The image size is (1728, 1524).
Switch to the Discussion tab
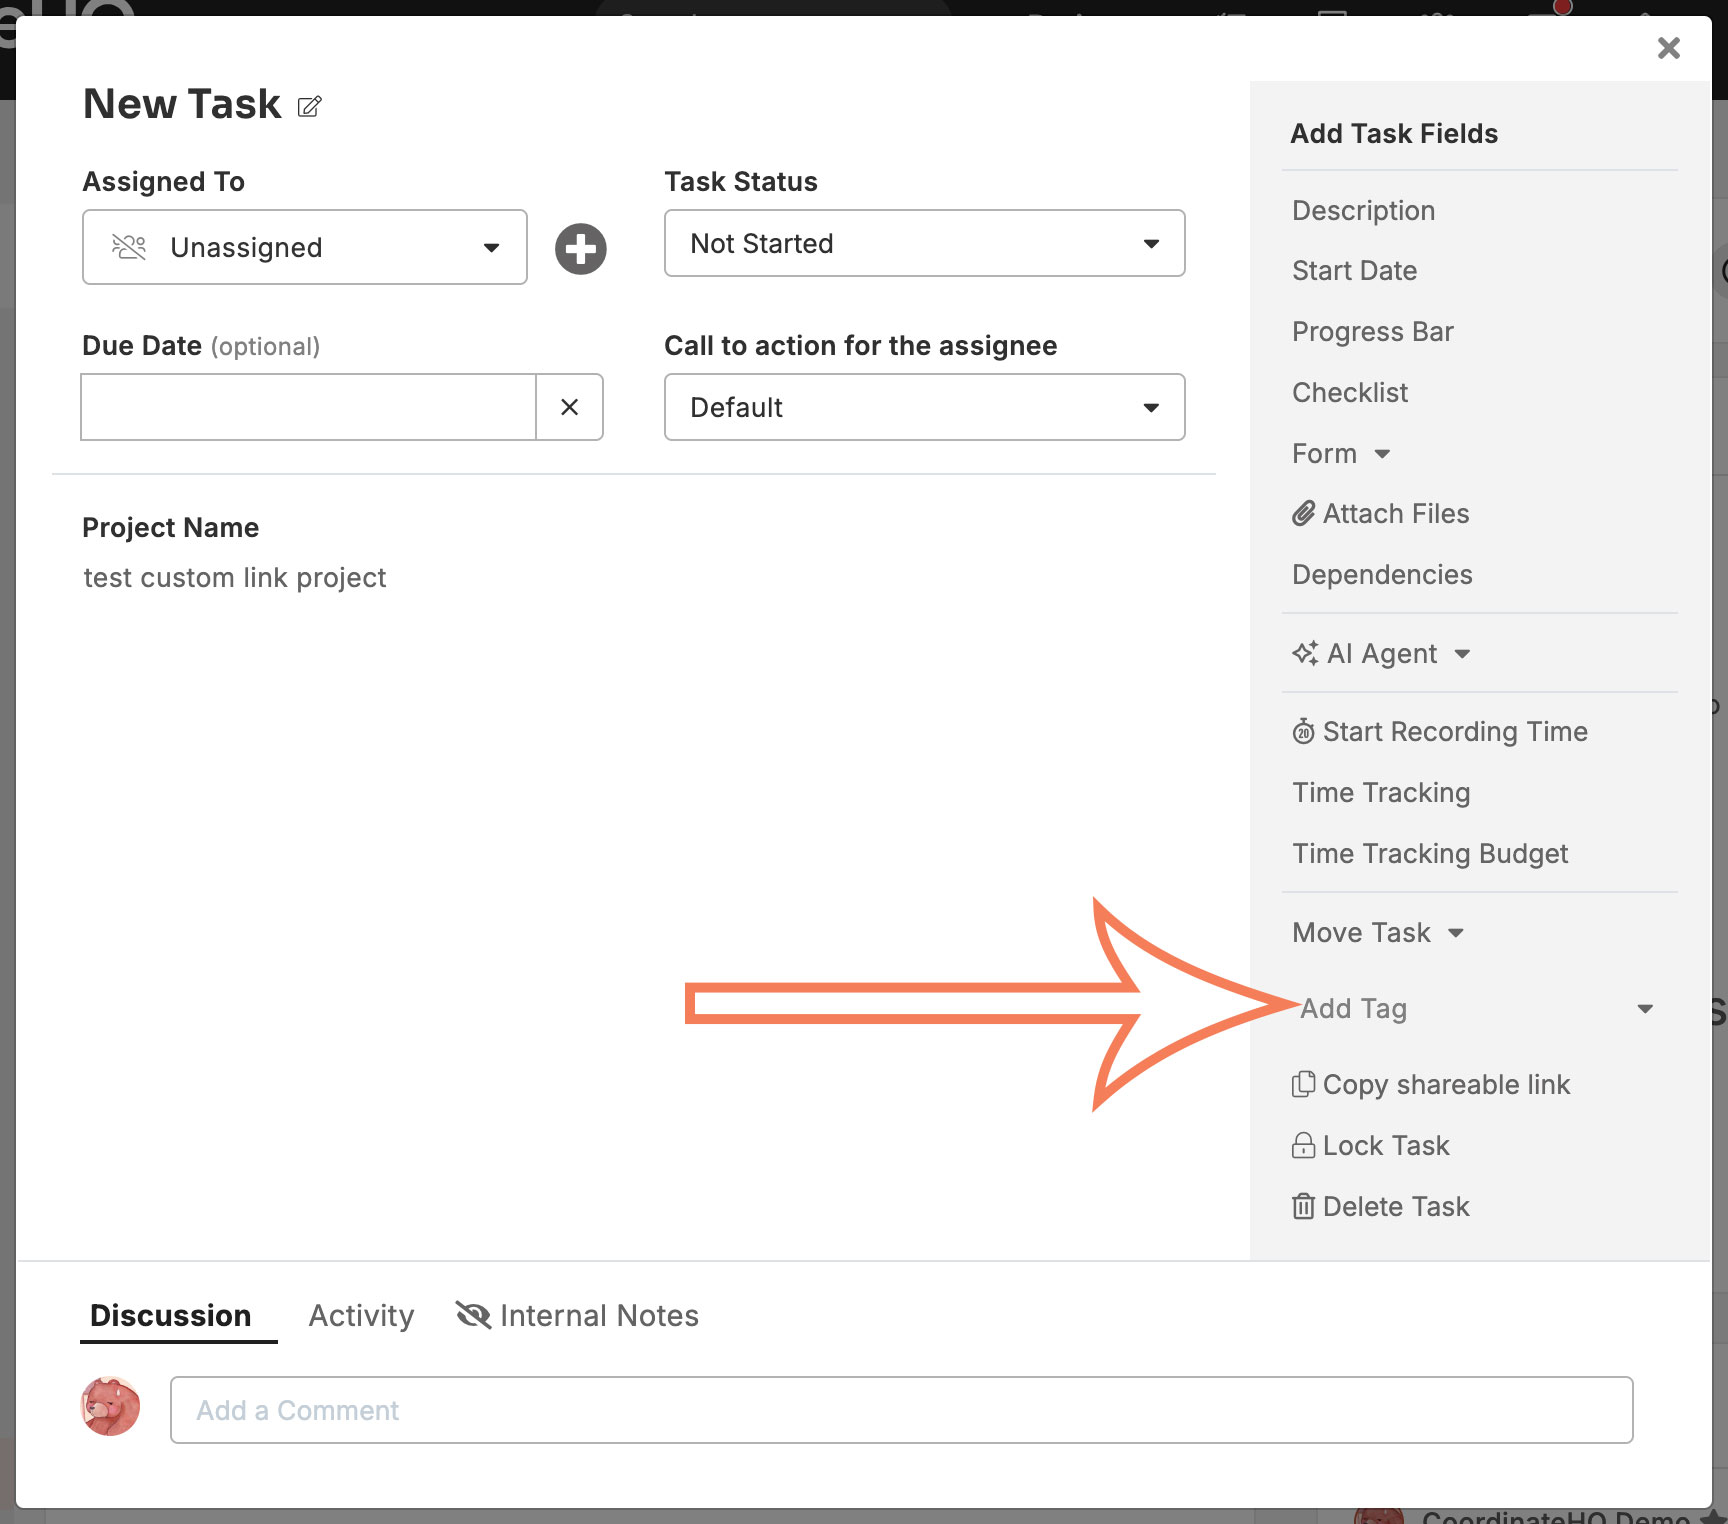tap(171, 1315)
